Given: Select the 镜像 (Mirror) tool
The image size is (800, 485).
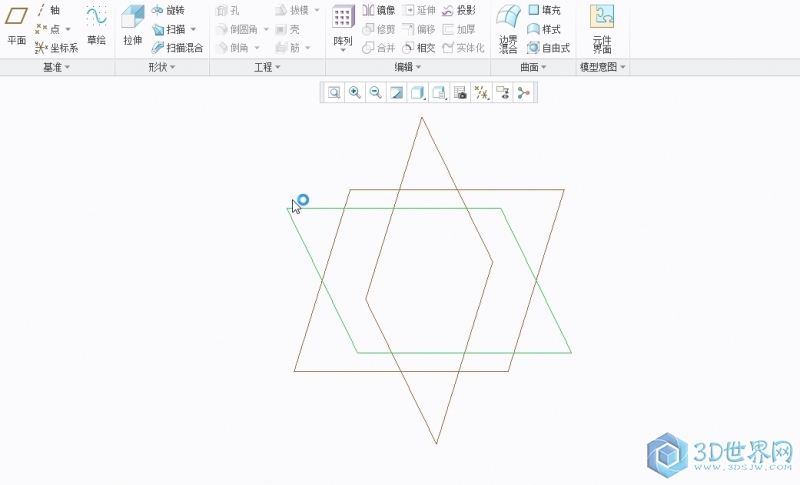Looking at the screenshot, I should [x=379, y=10].
